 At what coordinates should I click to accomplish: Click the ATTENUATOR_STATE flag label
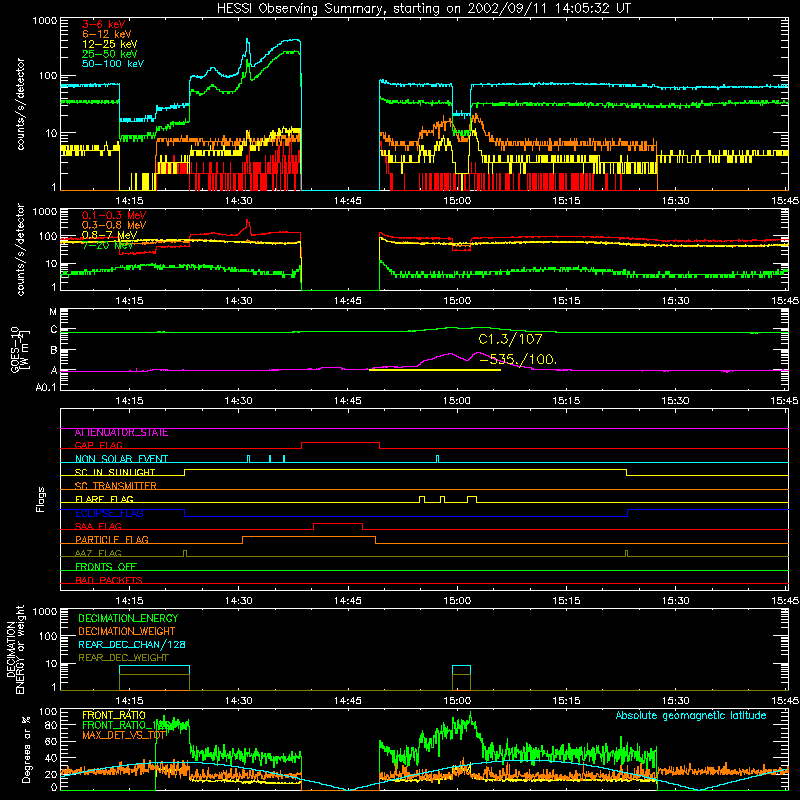click(121, 433)
